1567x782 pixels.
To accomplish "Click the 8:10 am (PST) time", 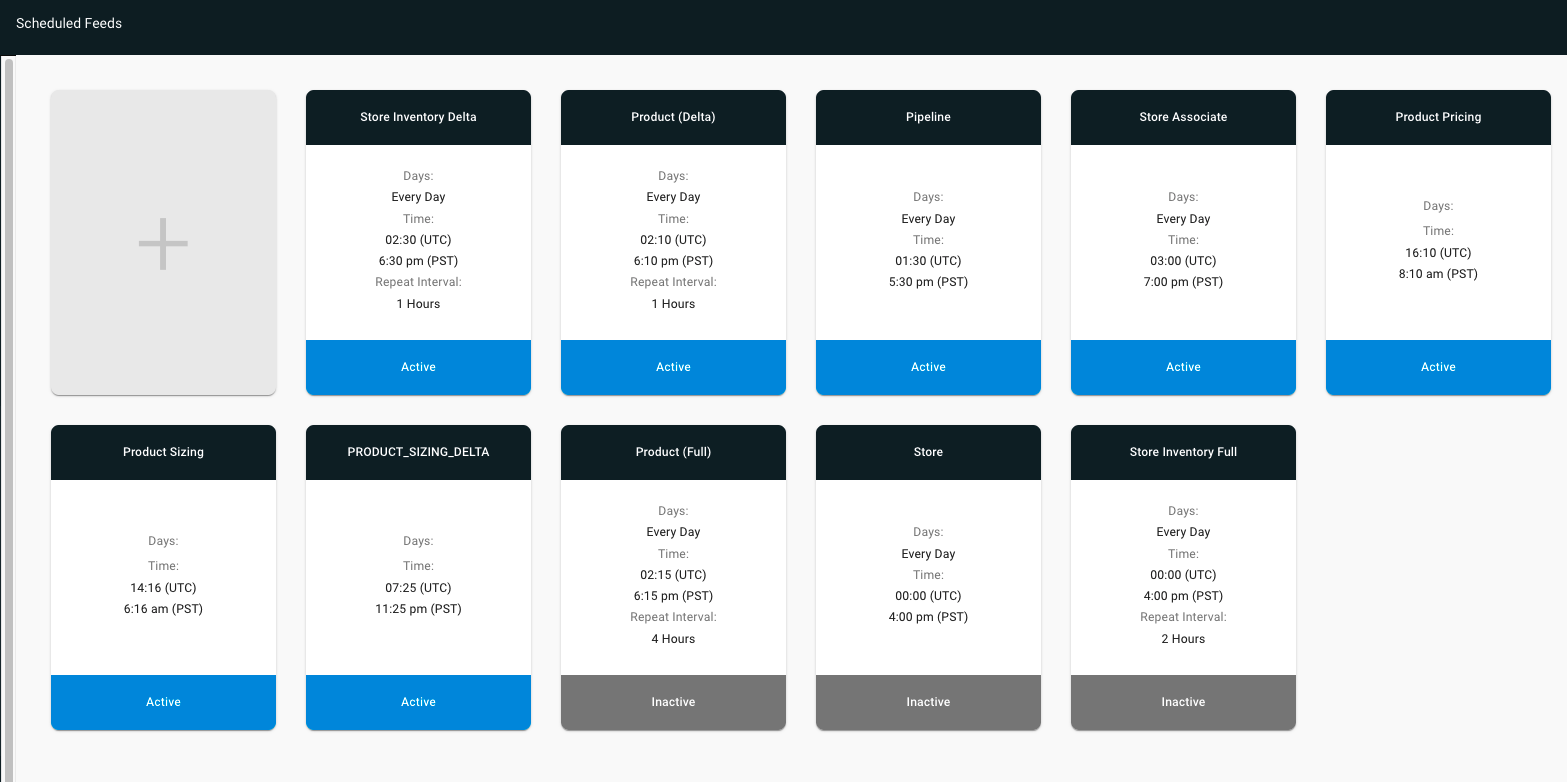I will (x=1438, y=274).
